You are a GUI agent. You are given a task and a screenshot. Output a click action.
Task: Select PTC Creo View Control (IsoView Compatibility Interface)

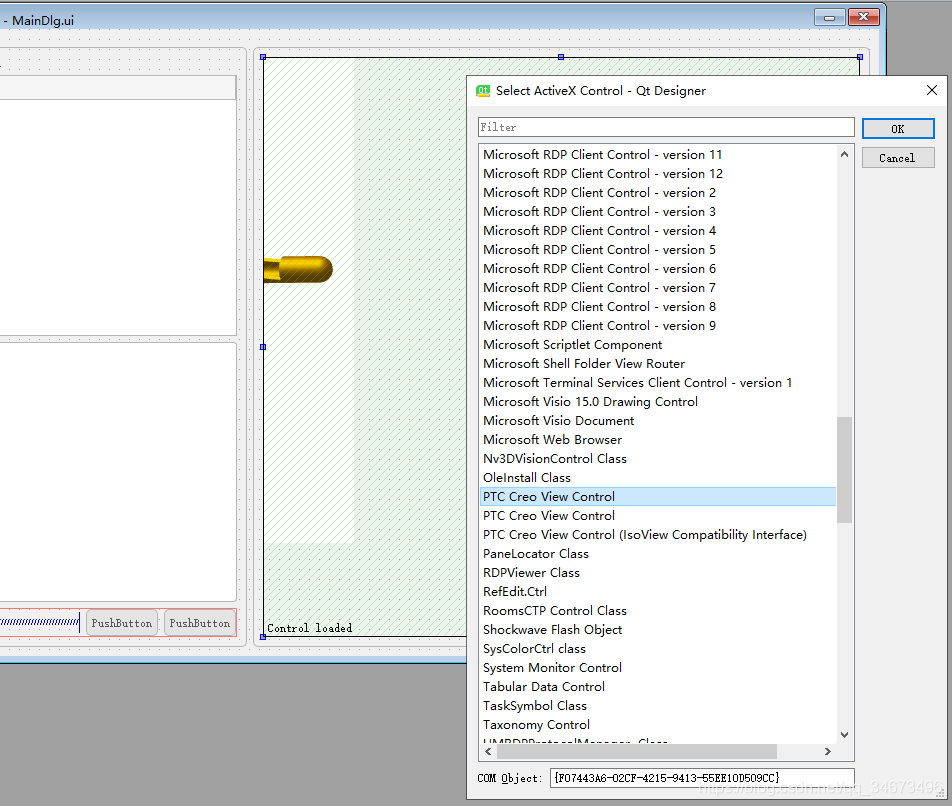coord(644,535)
